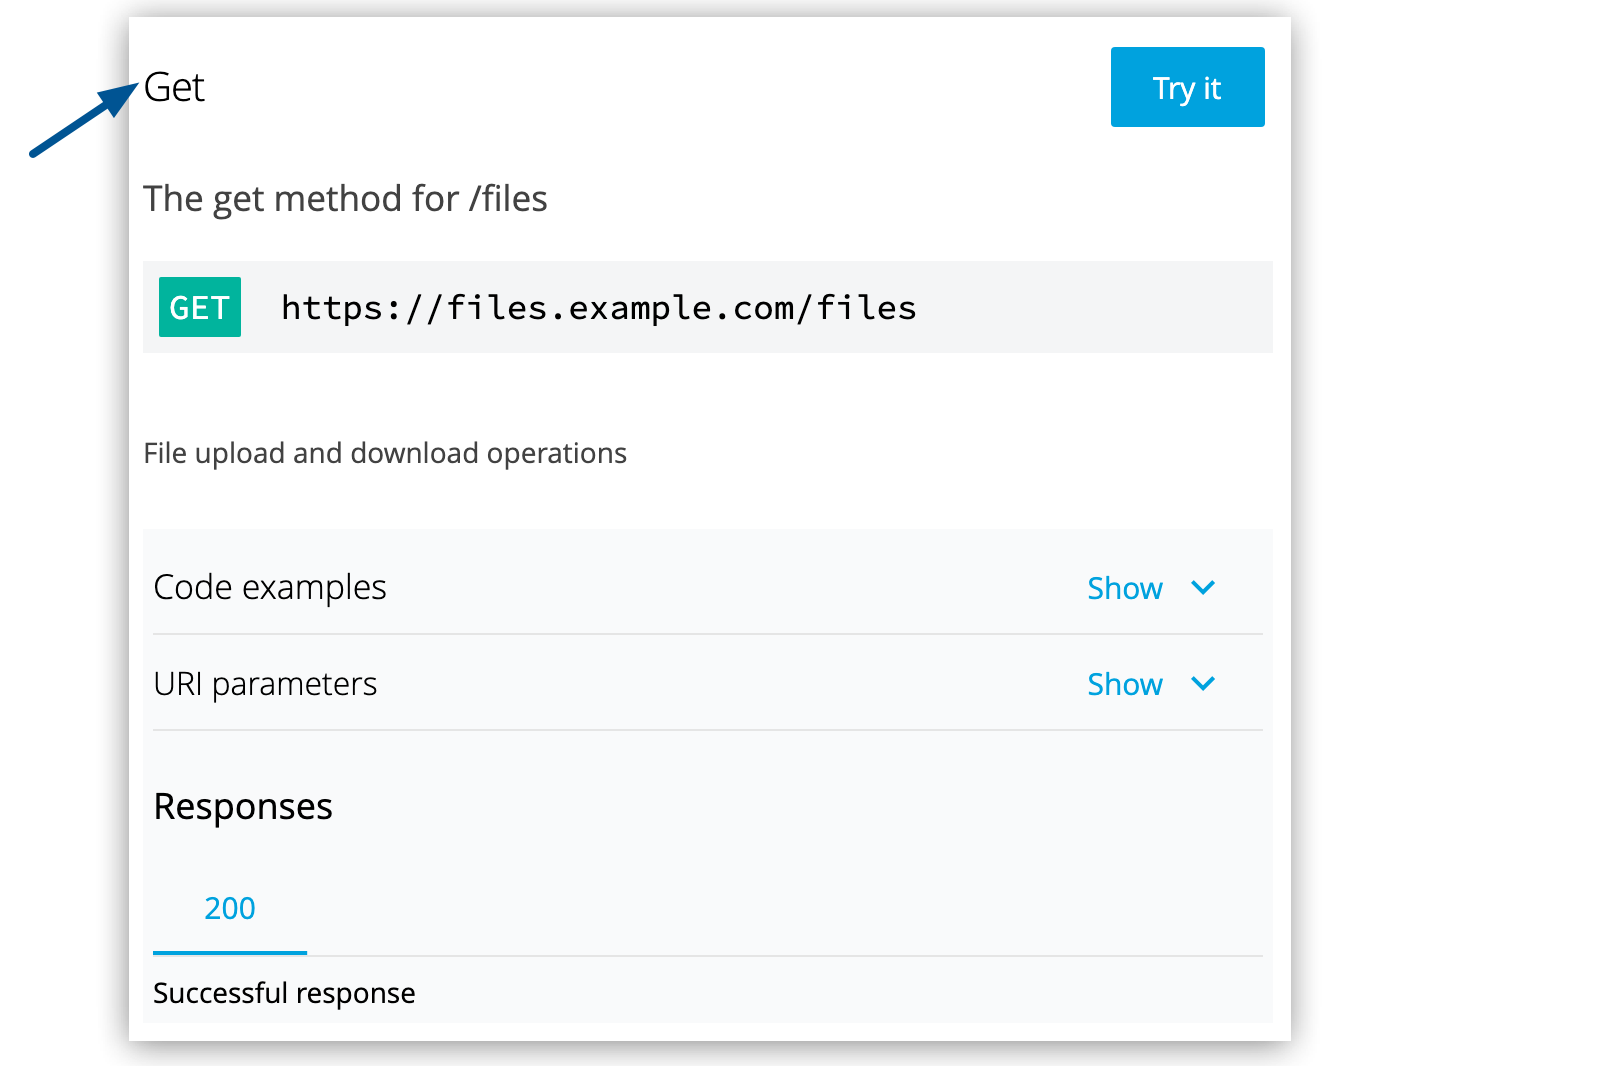This screenshot has height=1066, width=1598.
Task: Click the Try it button
Action: coord(1187,88)
